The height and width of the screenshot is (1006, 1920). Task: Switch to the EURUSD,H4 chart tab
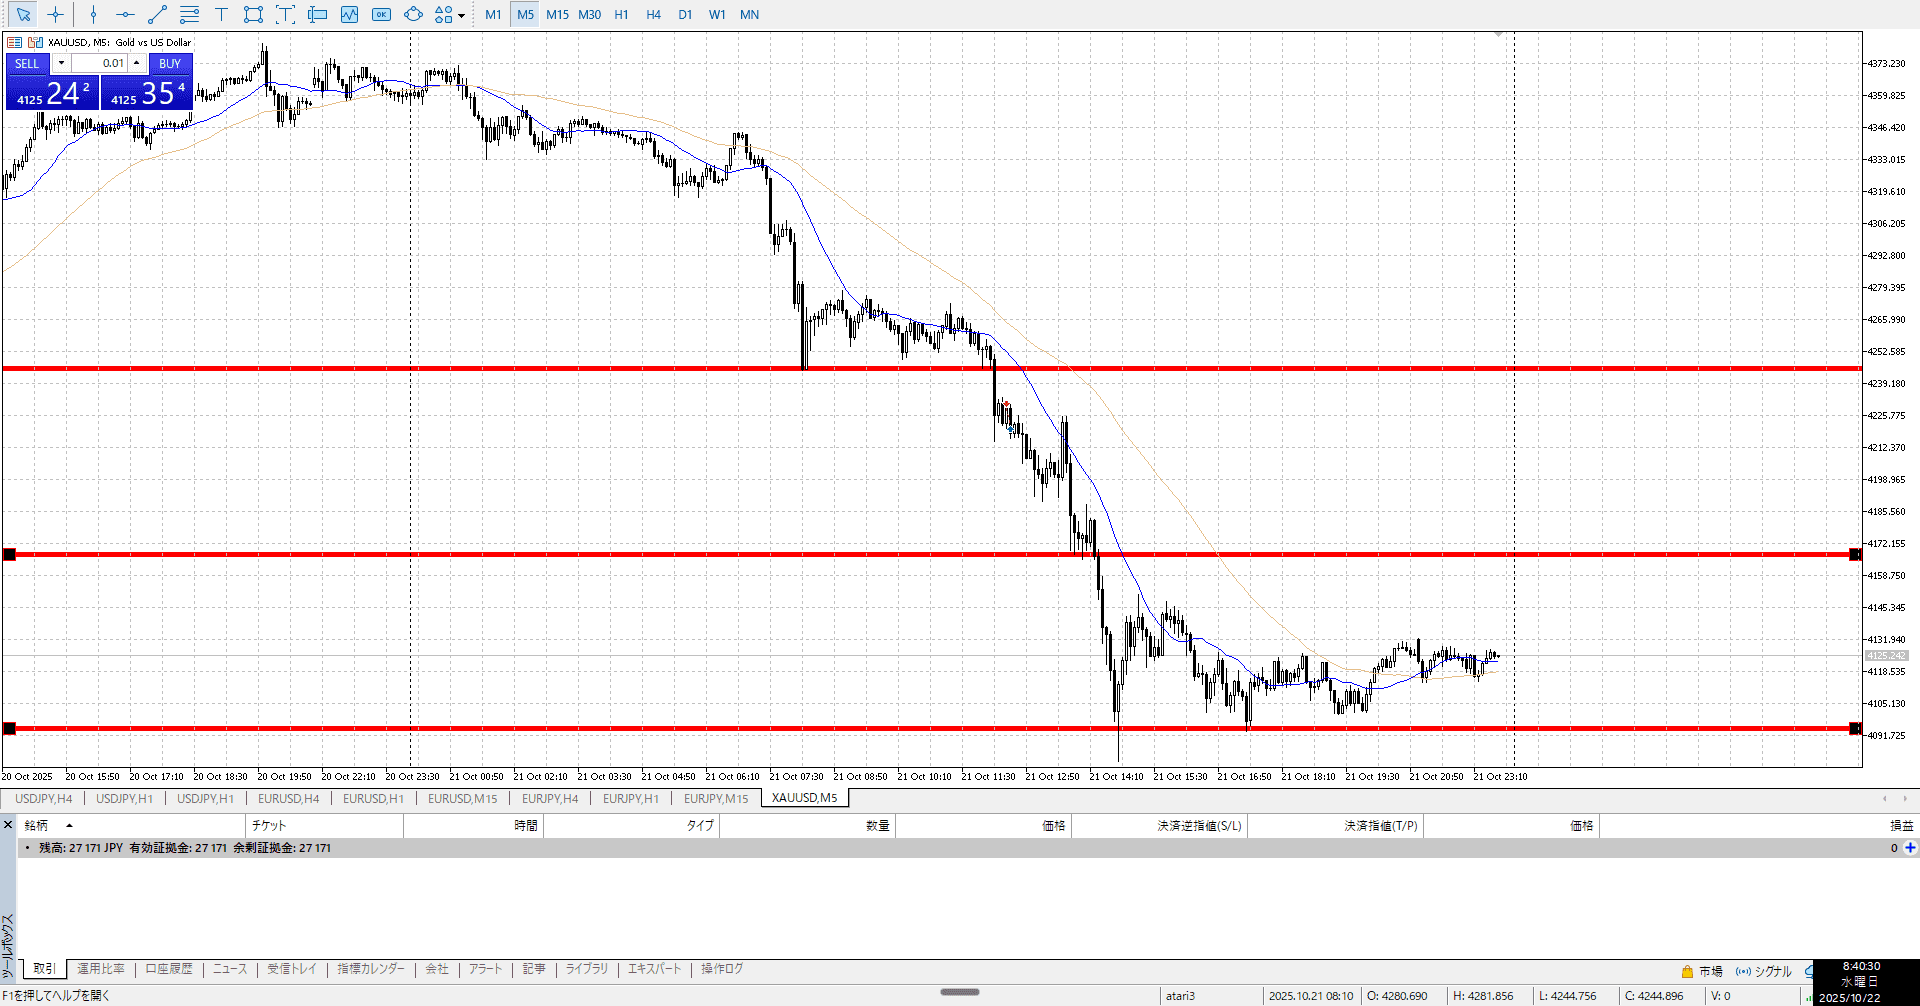click(288, 798)
